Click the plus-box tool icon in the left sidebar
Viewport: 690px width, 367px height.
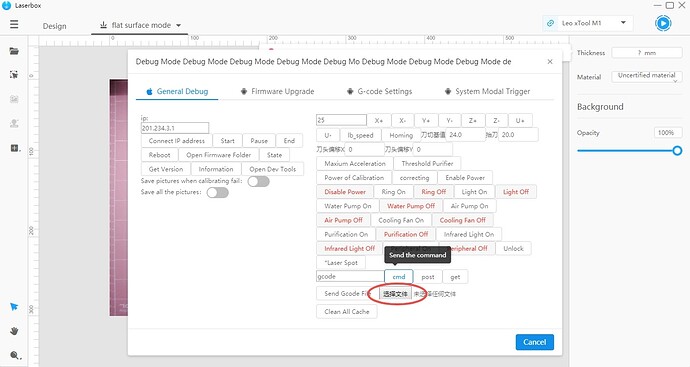[x=15, y=148]
